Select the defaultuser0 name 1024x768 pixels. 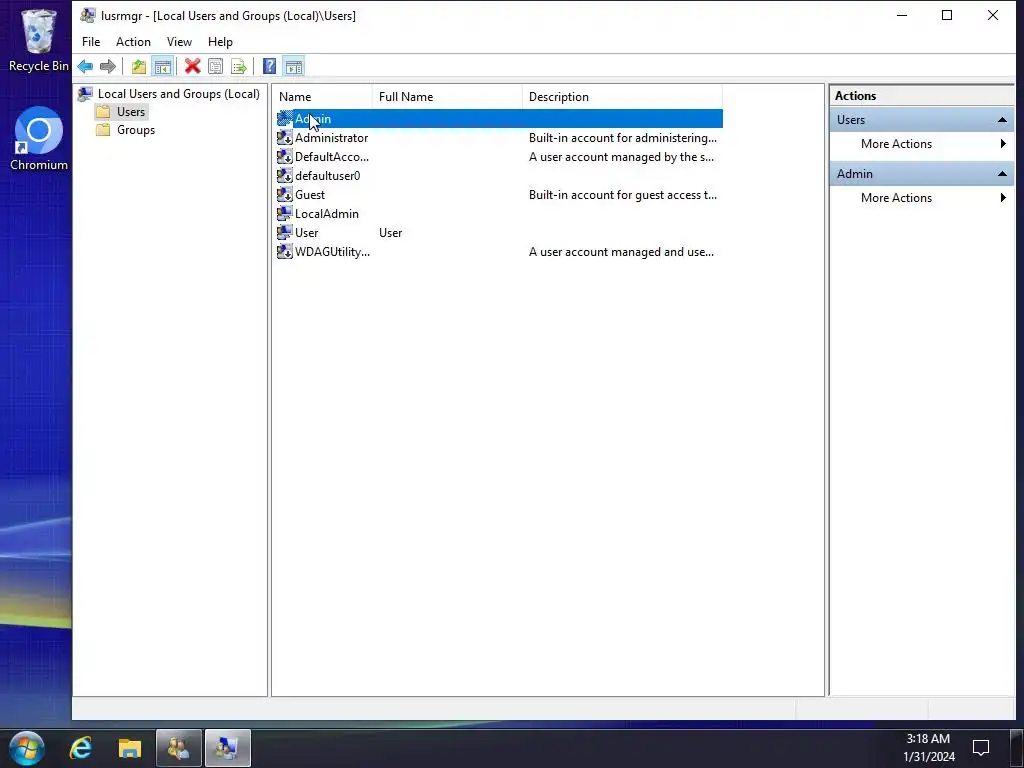pos(327,176)
